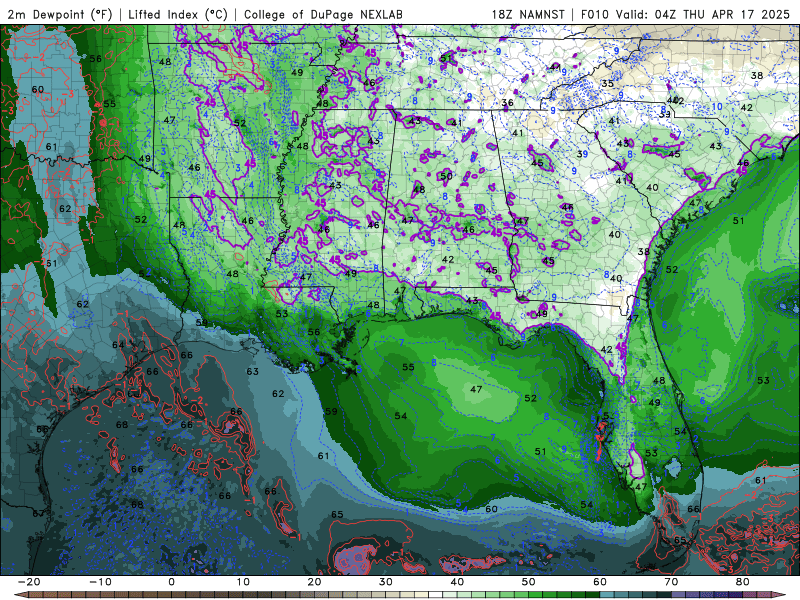Click the "80" color scale label
This screenshot has width=800, height=600.
[743, 582]
